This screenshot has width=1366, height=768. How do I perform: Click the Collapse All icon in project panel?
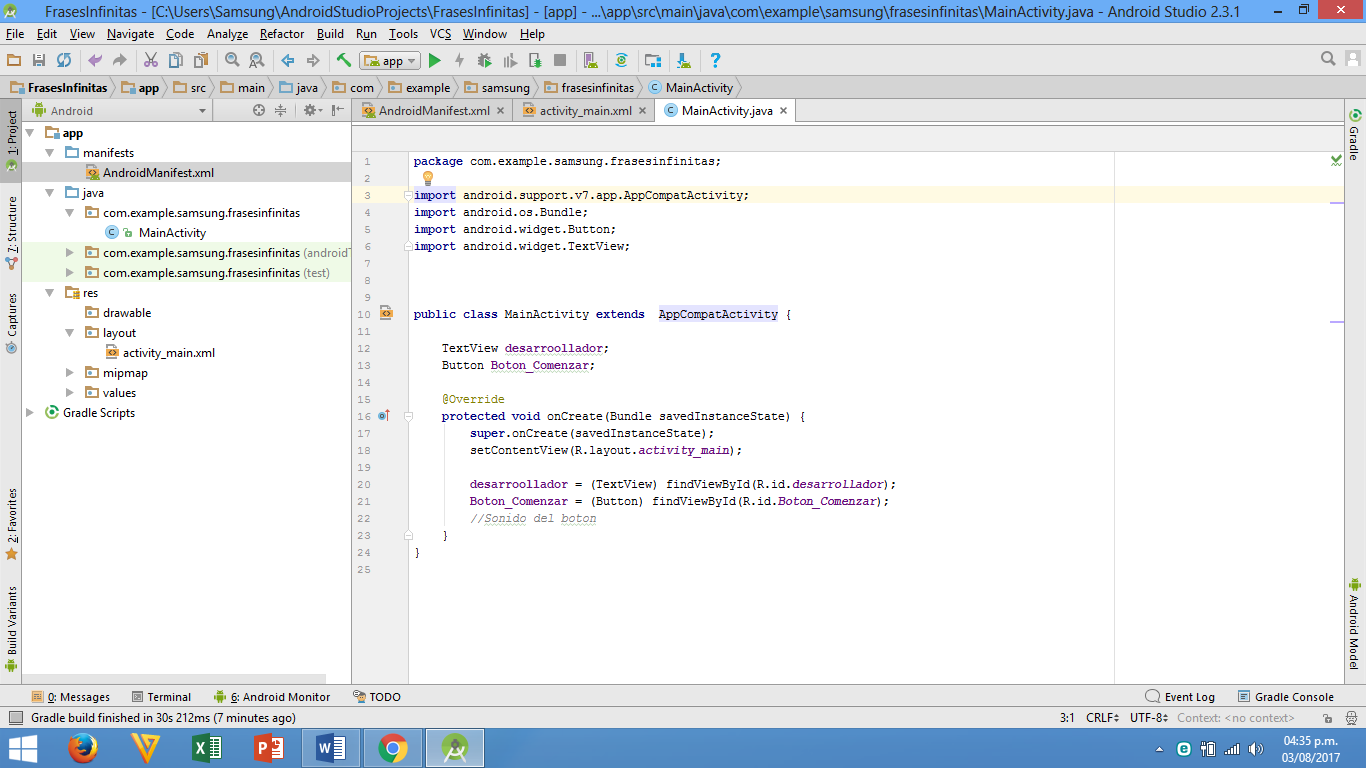pyautogui.click(x=281, y=111)
